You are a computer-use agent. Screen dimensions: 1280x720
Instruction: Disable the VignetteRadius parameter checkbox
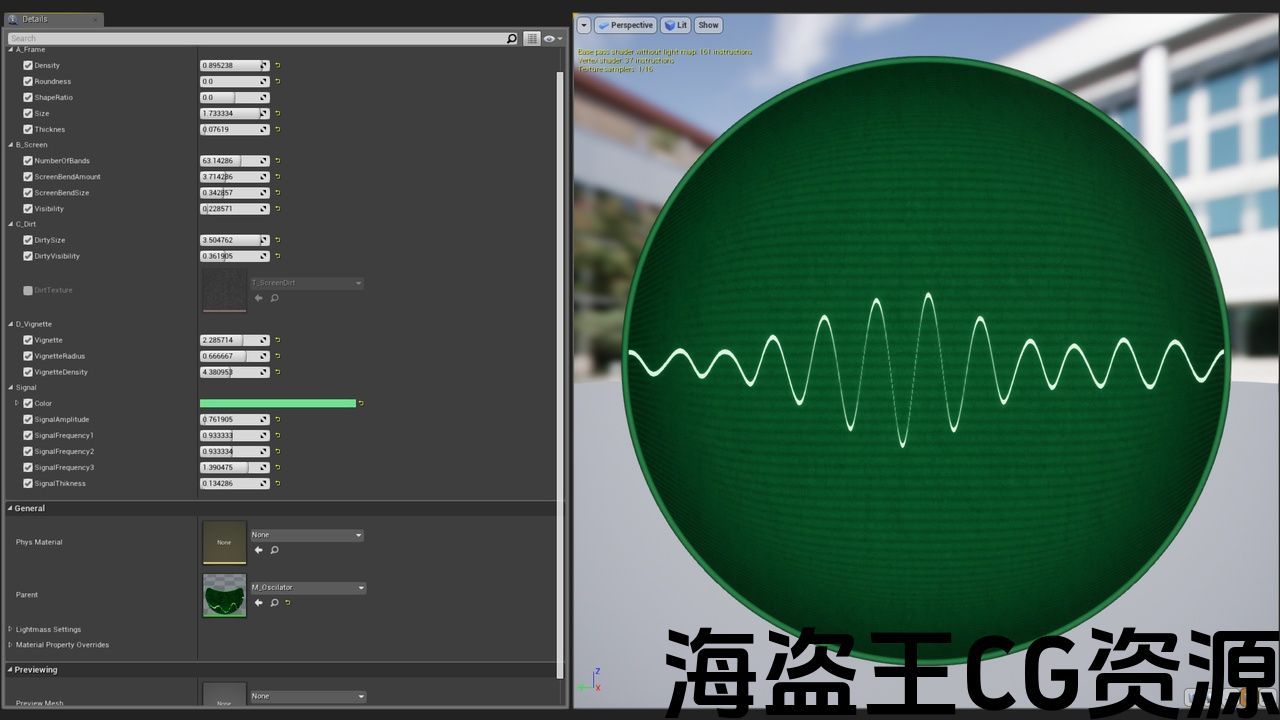28,356
